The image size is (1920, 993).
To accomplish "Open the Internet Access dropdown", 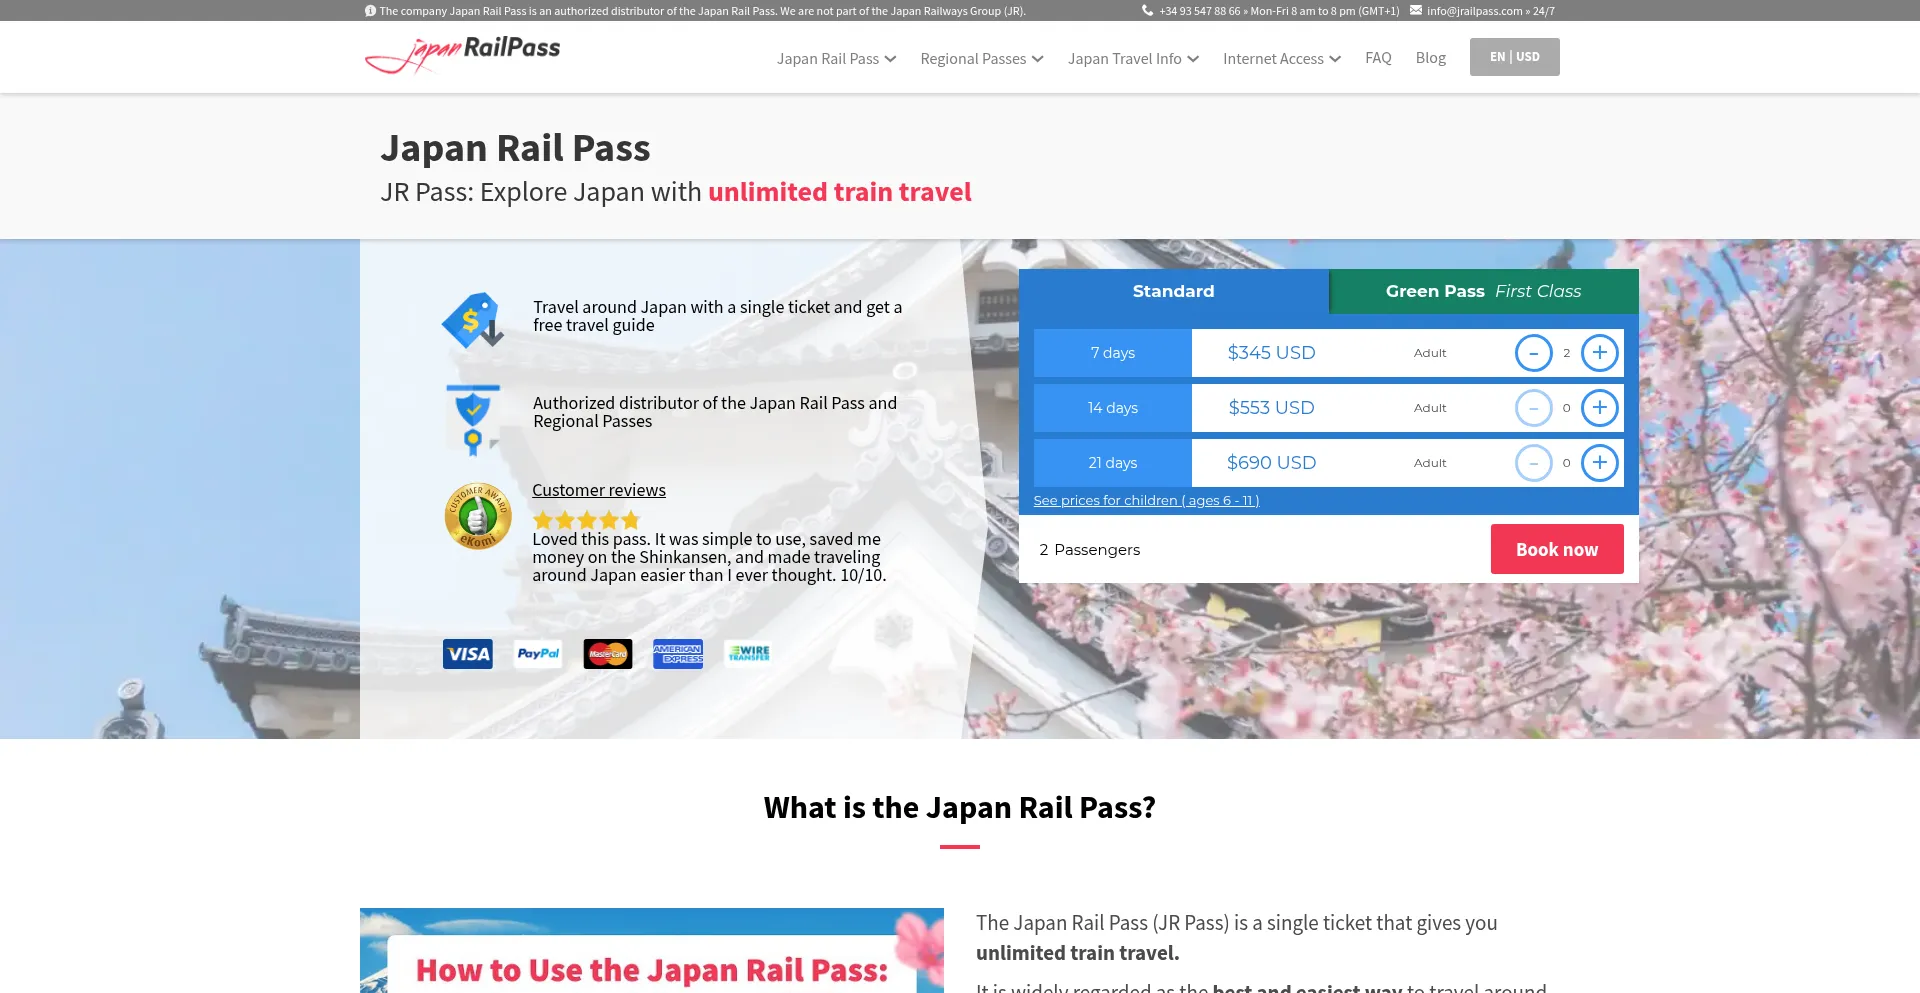I will coord(1281,59).
